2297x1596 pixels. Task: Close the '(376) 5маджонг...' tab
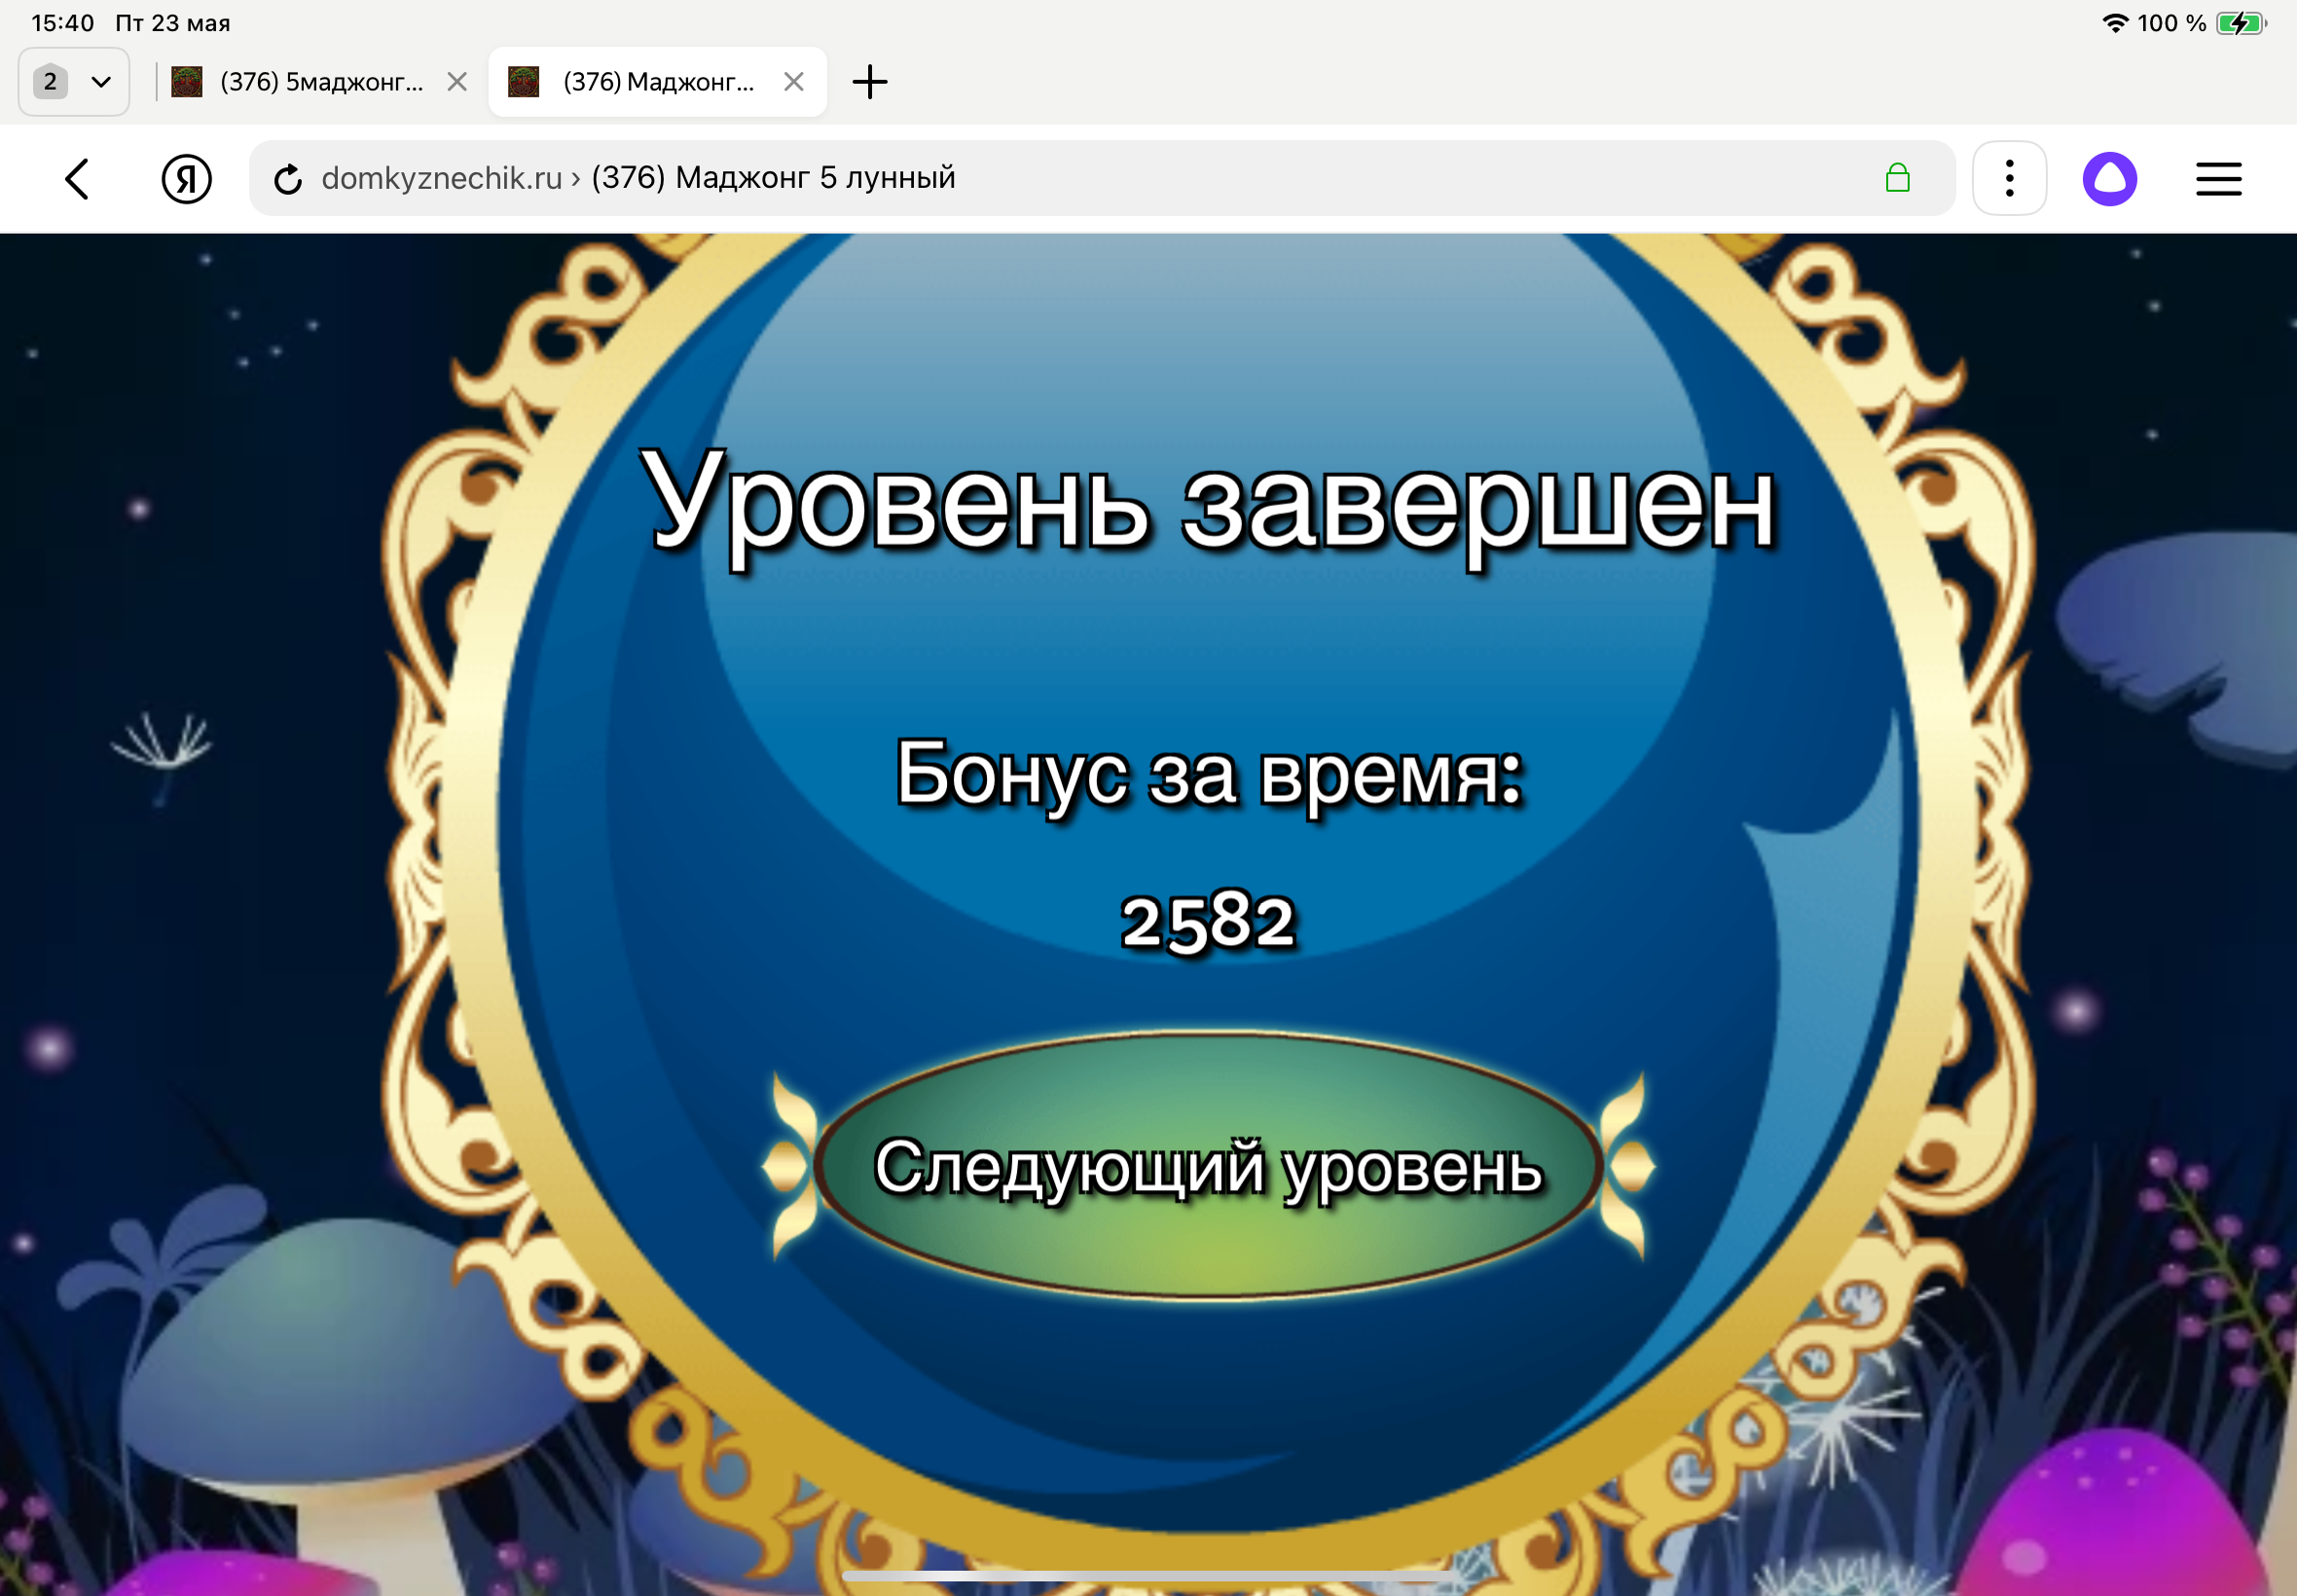[x=457, y=82]
